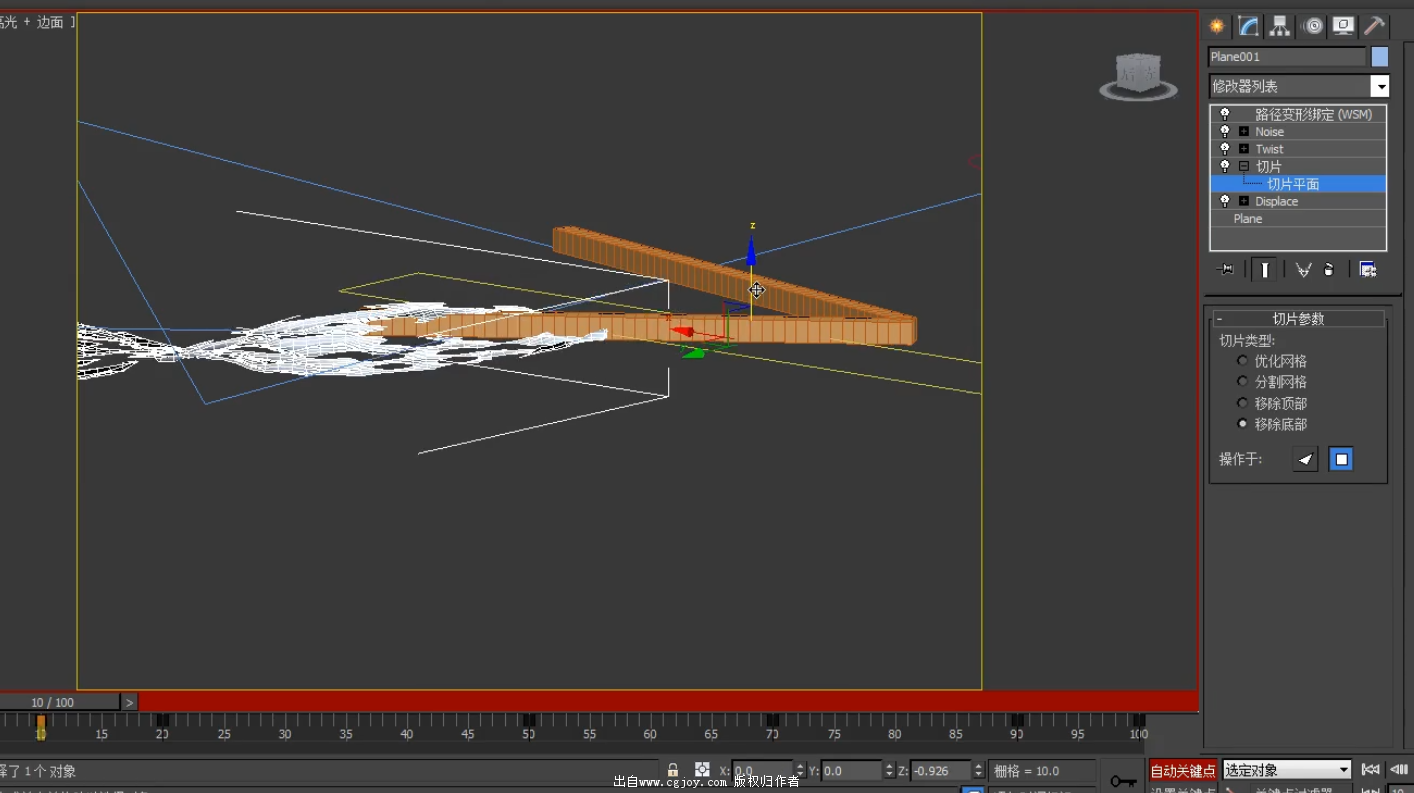1414x793 pixels.
Task: Expand the Displace modifier sub-objects
Action: point(1244,201)
